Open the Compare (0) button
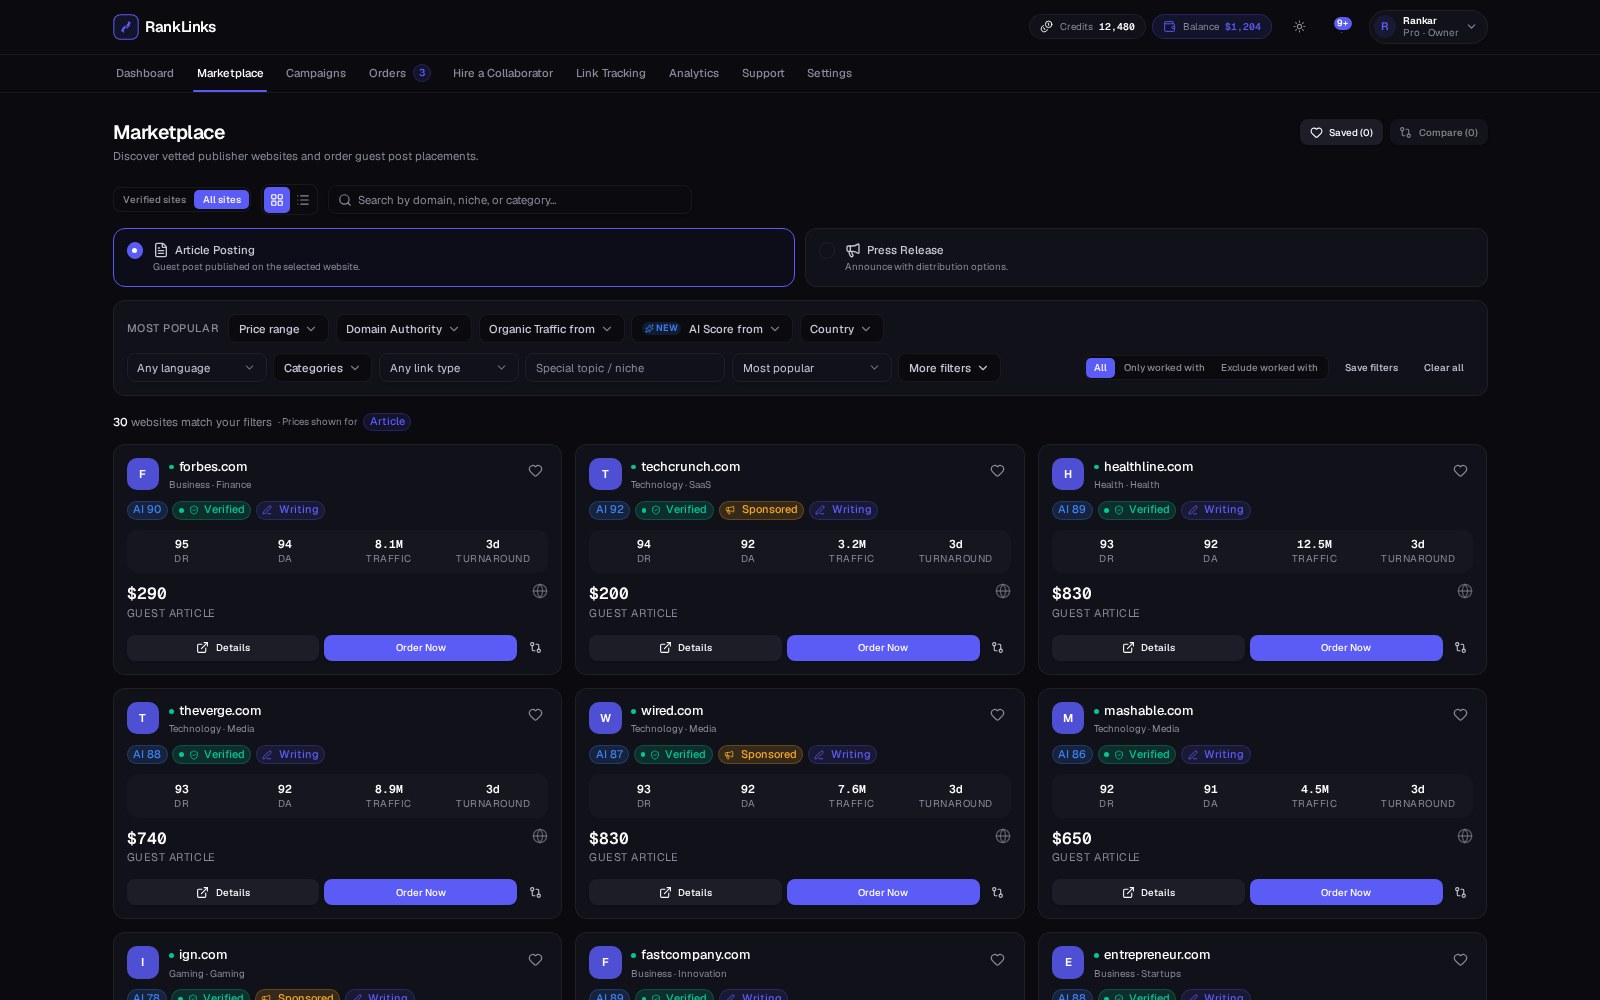 click(1438, 132)
